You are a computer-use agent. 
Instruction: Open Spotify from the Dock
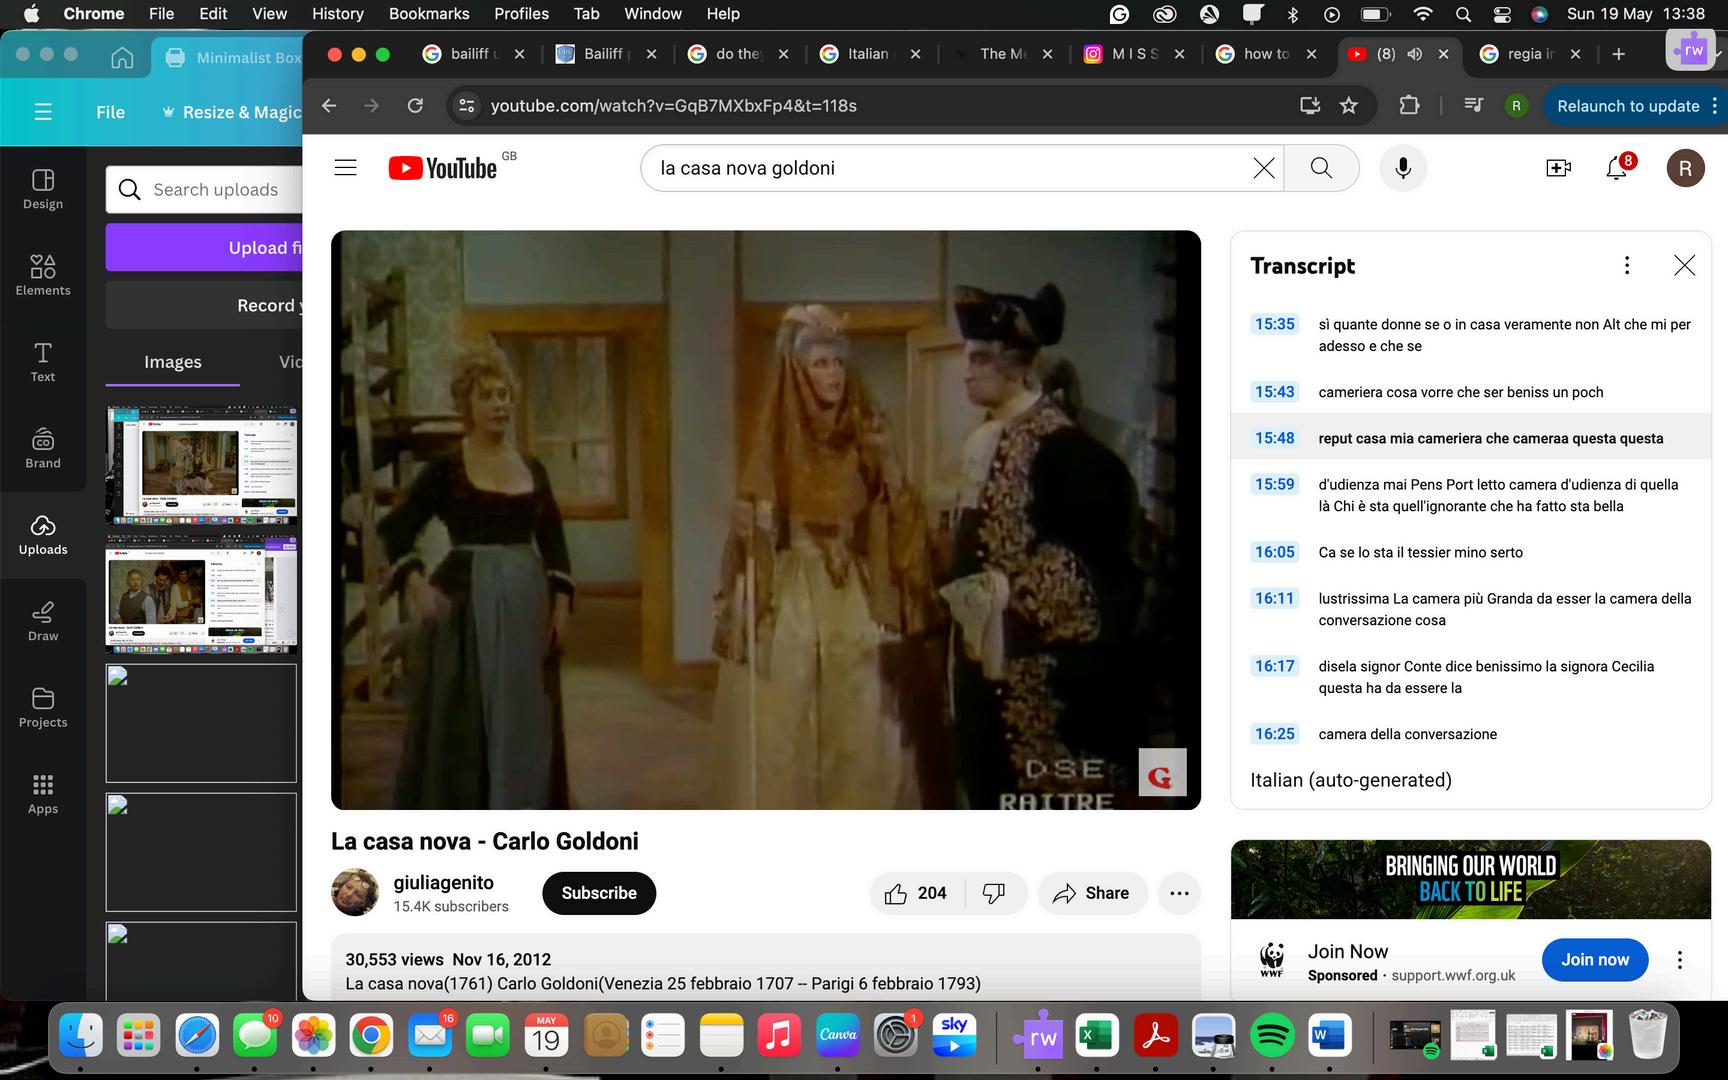tap(1272, 1036)
